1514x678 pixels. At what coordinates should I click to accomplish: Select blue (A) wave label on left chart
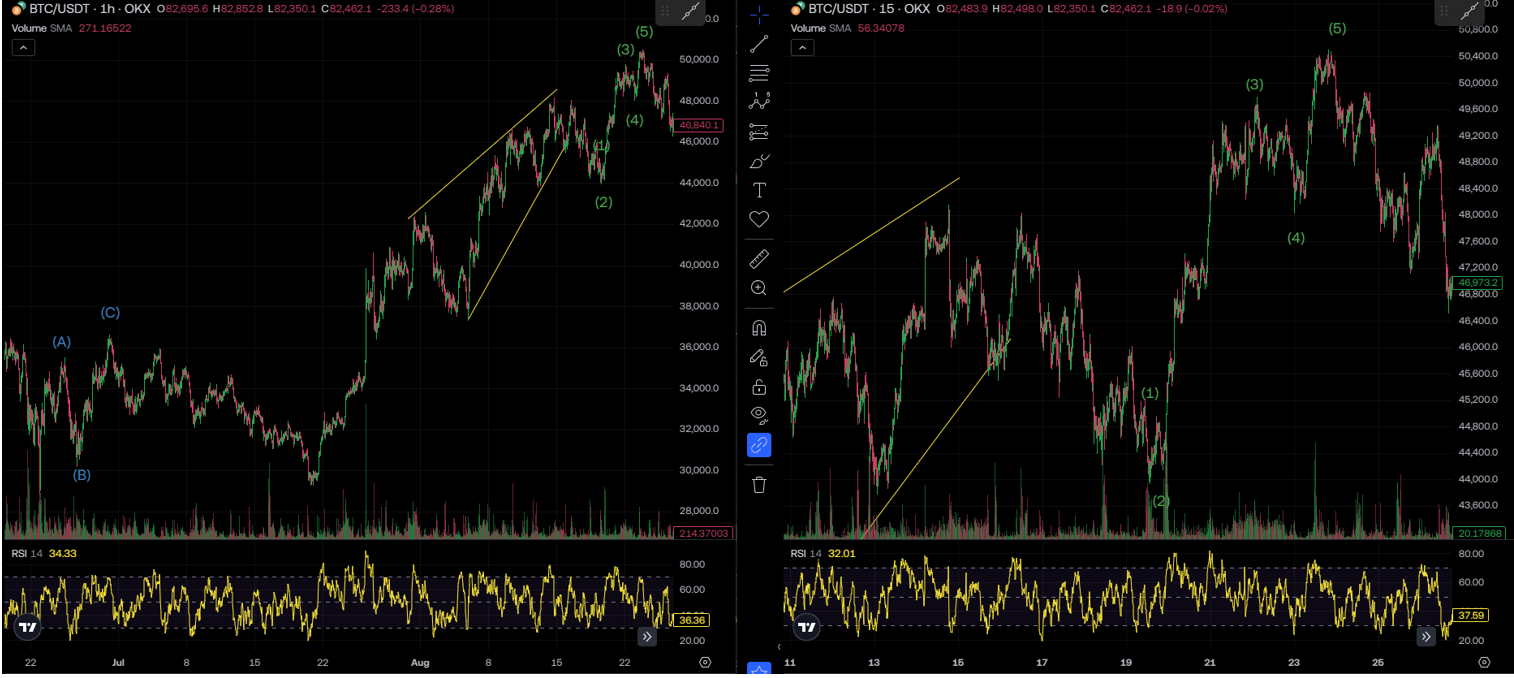point(62,342)
